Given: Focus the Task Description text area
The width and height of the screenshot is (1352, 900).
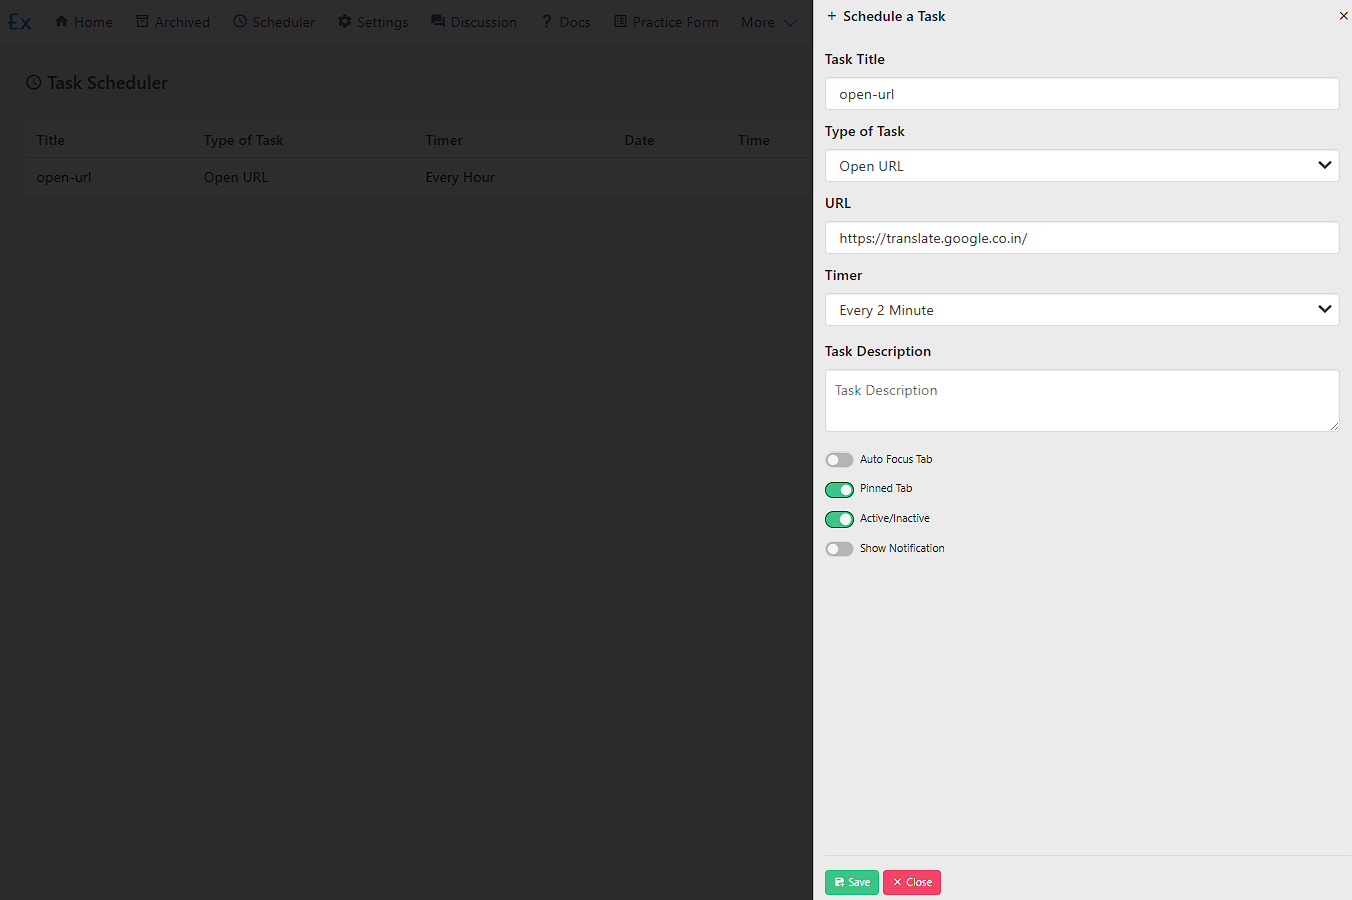Looking at the screenshot, I should coord(1081,400).
